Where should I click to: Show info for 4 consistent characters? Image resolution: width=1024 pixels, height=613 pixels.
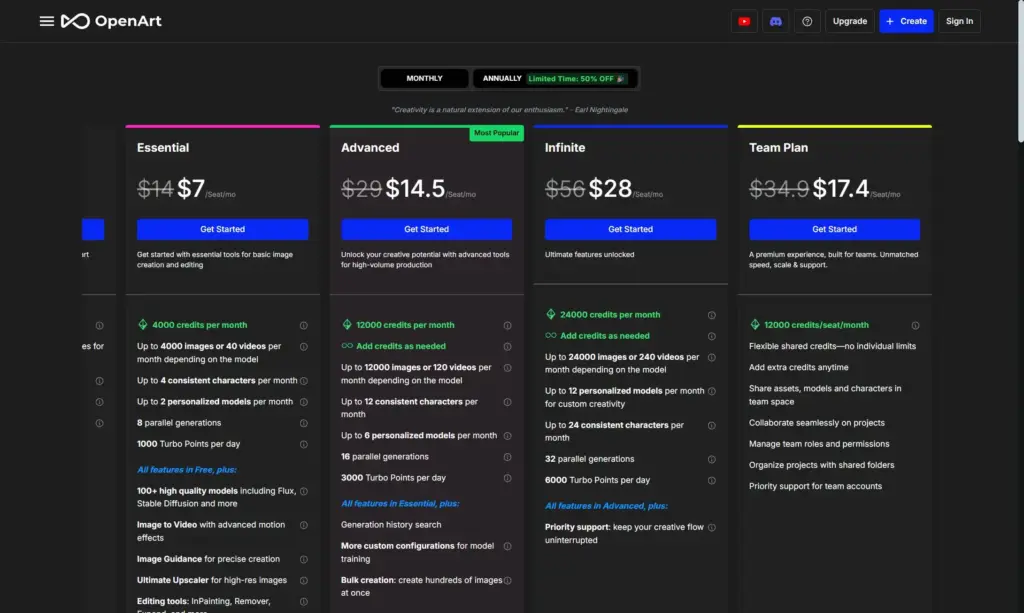pos(304,381)
